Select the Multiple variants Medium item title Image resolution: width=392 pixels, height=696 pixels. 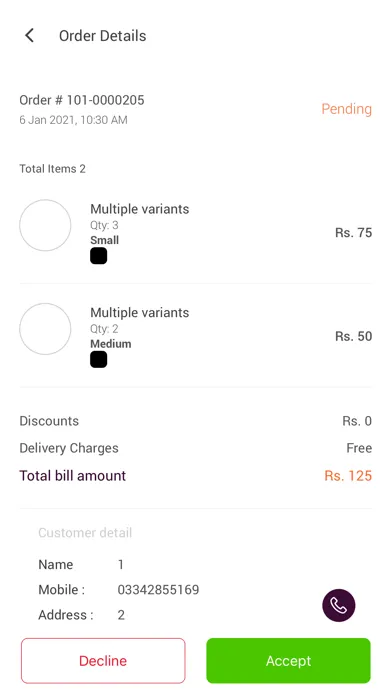[x=140, y=312]
